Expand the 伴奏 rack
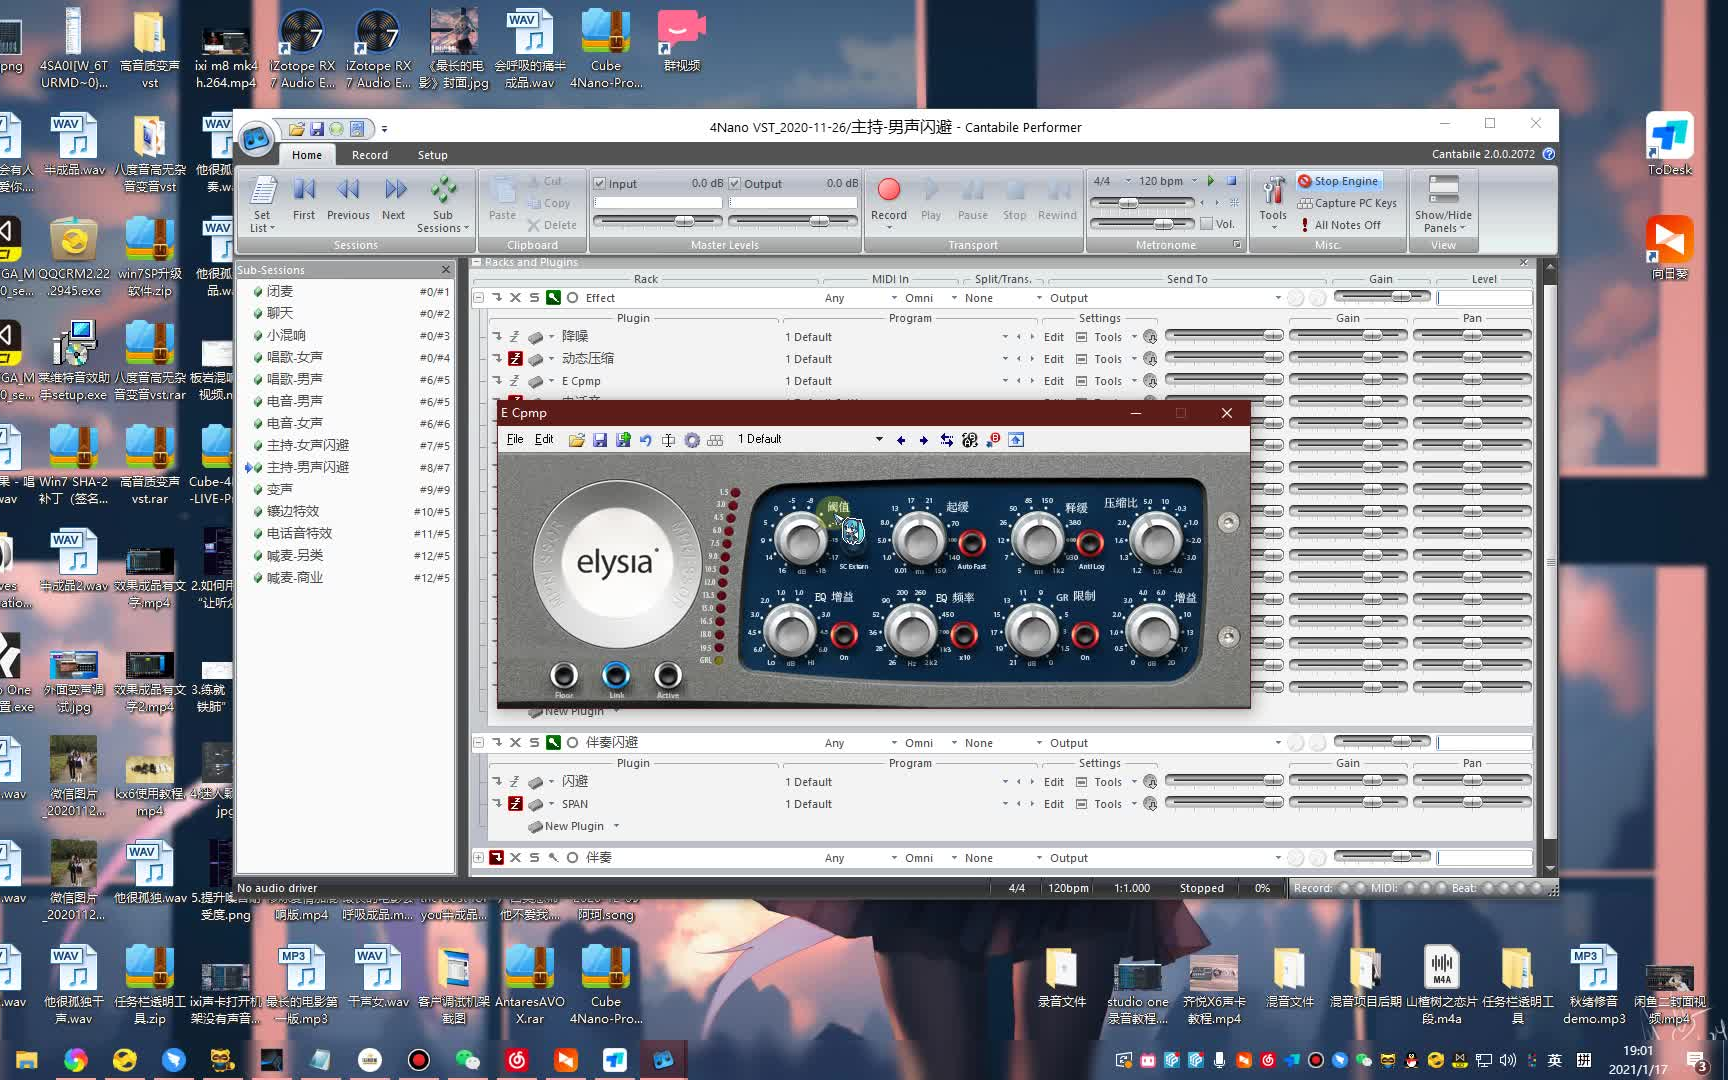 478,858
